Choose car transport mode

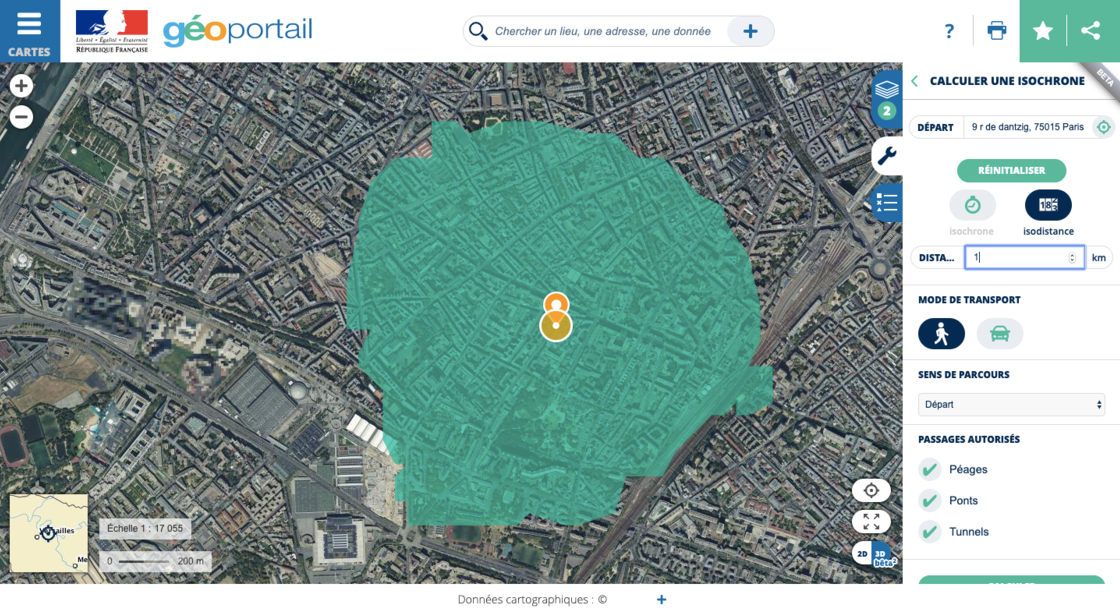[x=999, y=333]
